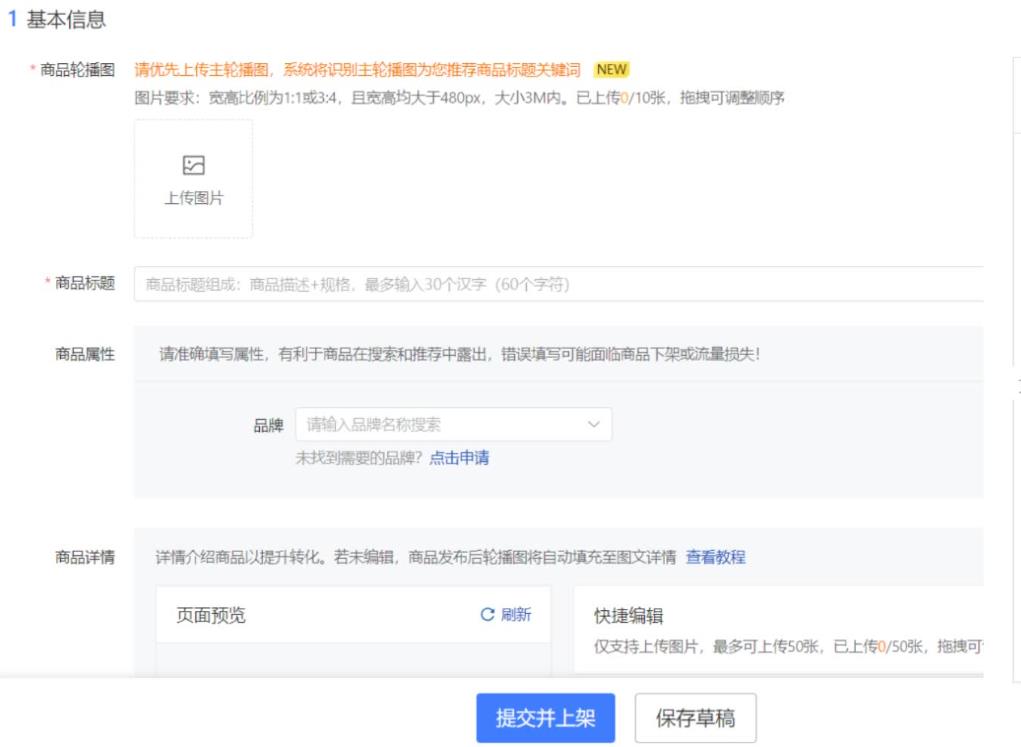The image size is (1021, 747).
Task: Click the 基本信息 section heading
Action: click(66, 20)
